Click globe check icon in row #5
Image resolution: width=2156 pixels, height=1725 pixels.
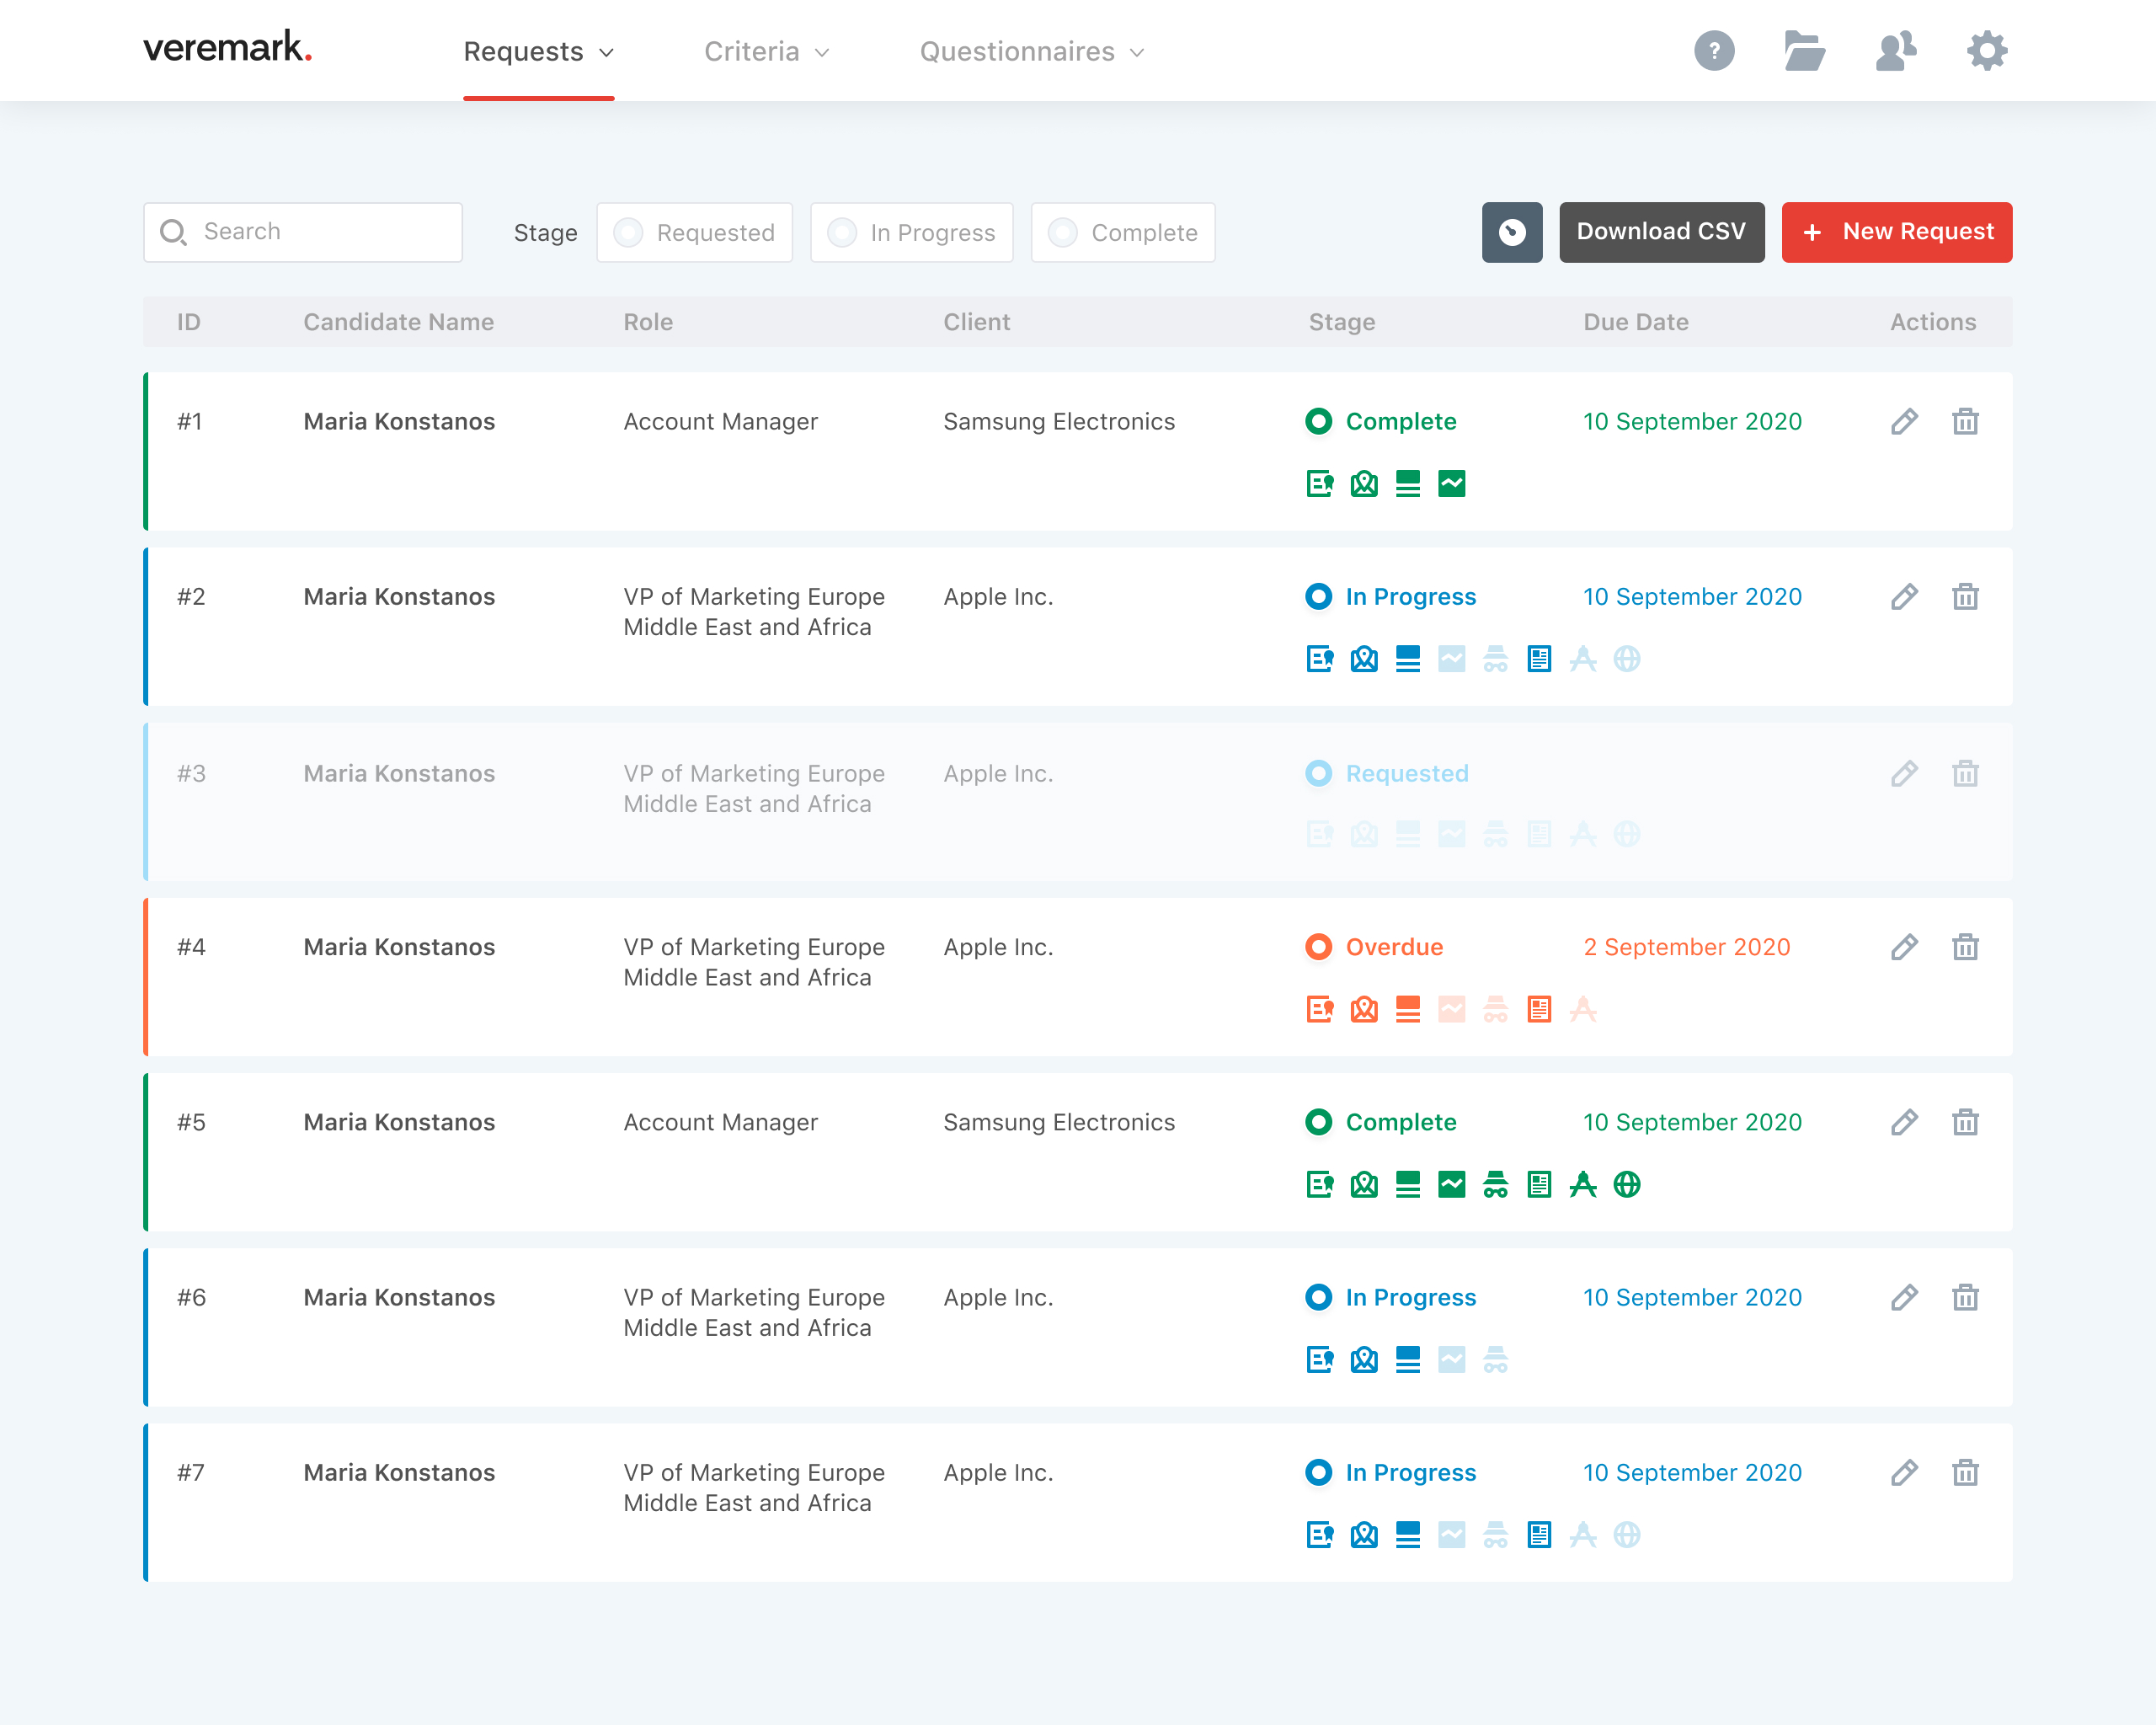pos(1627,1185)
